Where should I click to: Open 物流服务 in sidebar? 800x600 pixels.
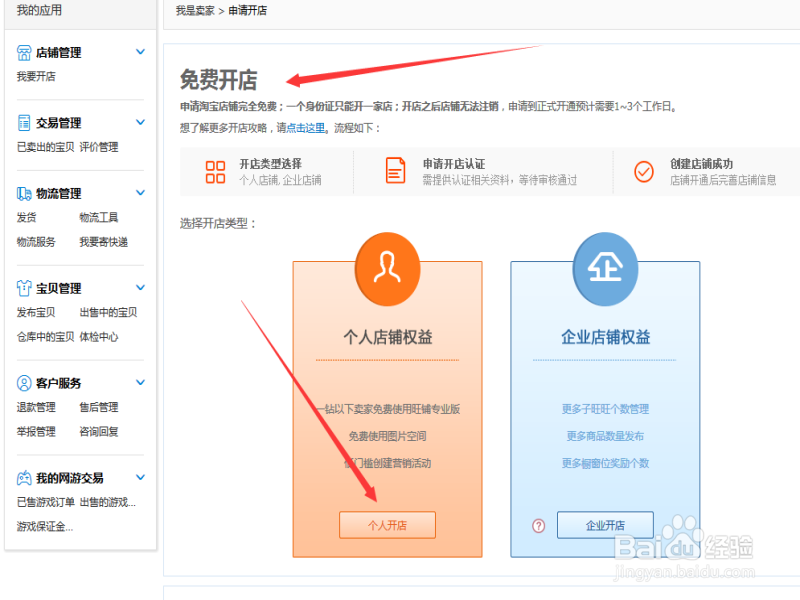tap(36, 242)
